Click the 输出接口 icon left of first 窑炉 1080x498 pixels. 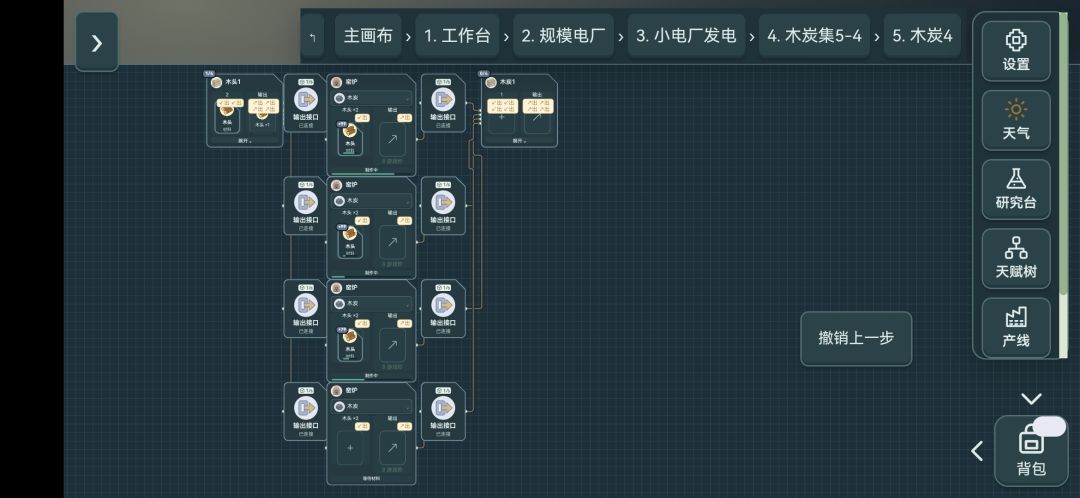306,99
